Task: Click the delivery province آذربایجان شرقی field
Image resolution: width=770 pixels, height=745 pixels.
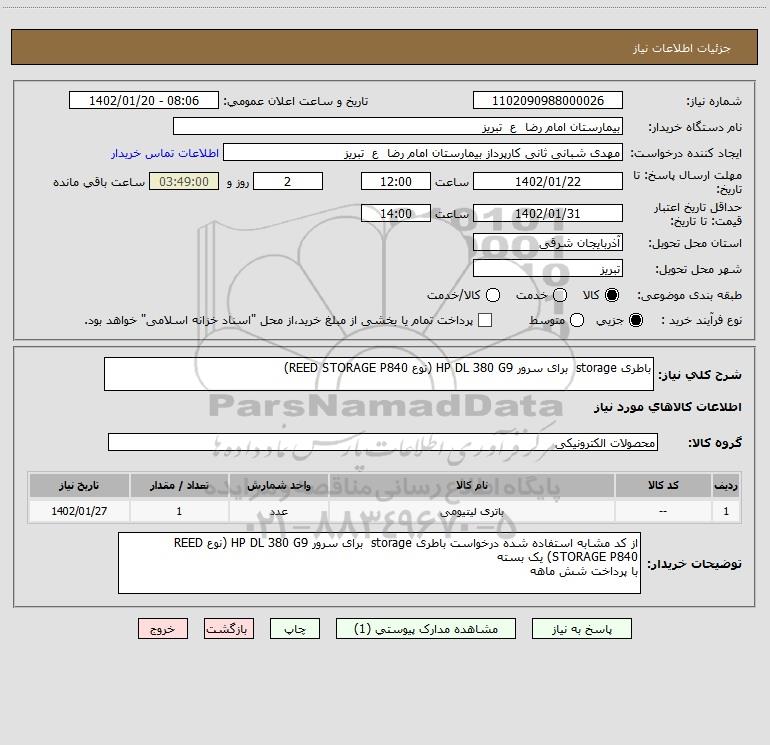Action: point(548,242)
